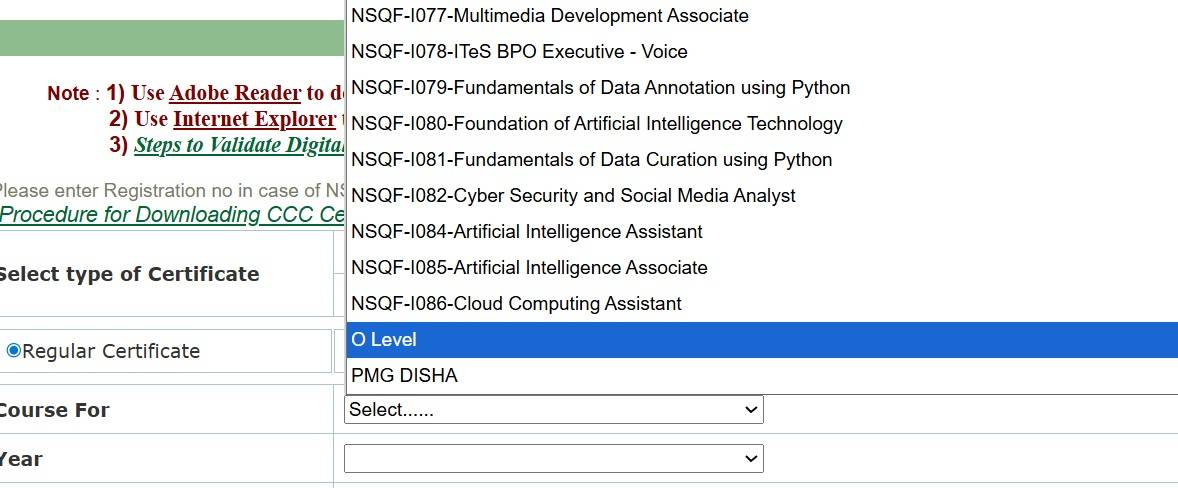Choose the highlighted O Level option
Image resolution: width=1178 pixels, height=488 pixels.
click(384, 340)
